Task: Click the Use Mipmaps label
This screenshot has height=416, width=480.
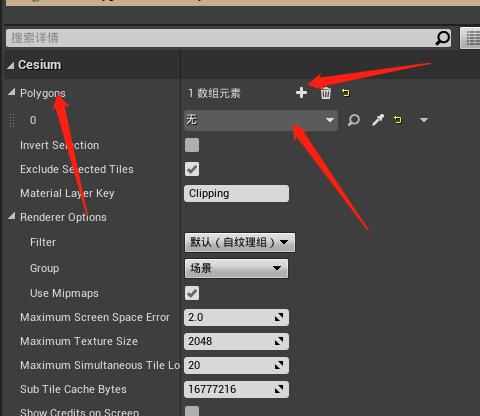Action: (64, 293)
